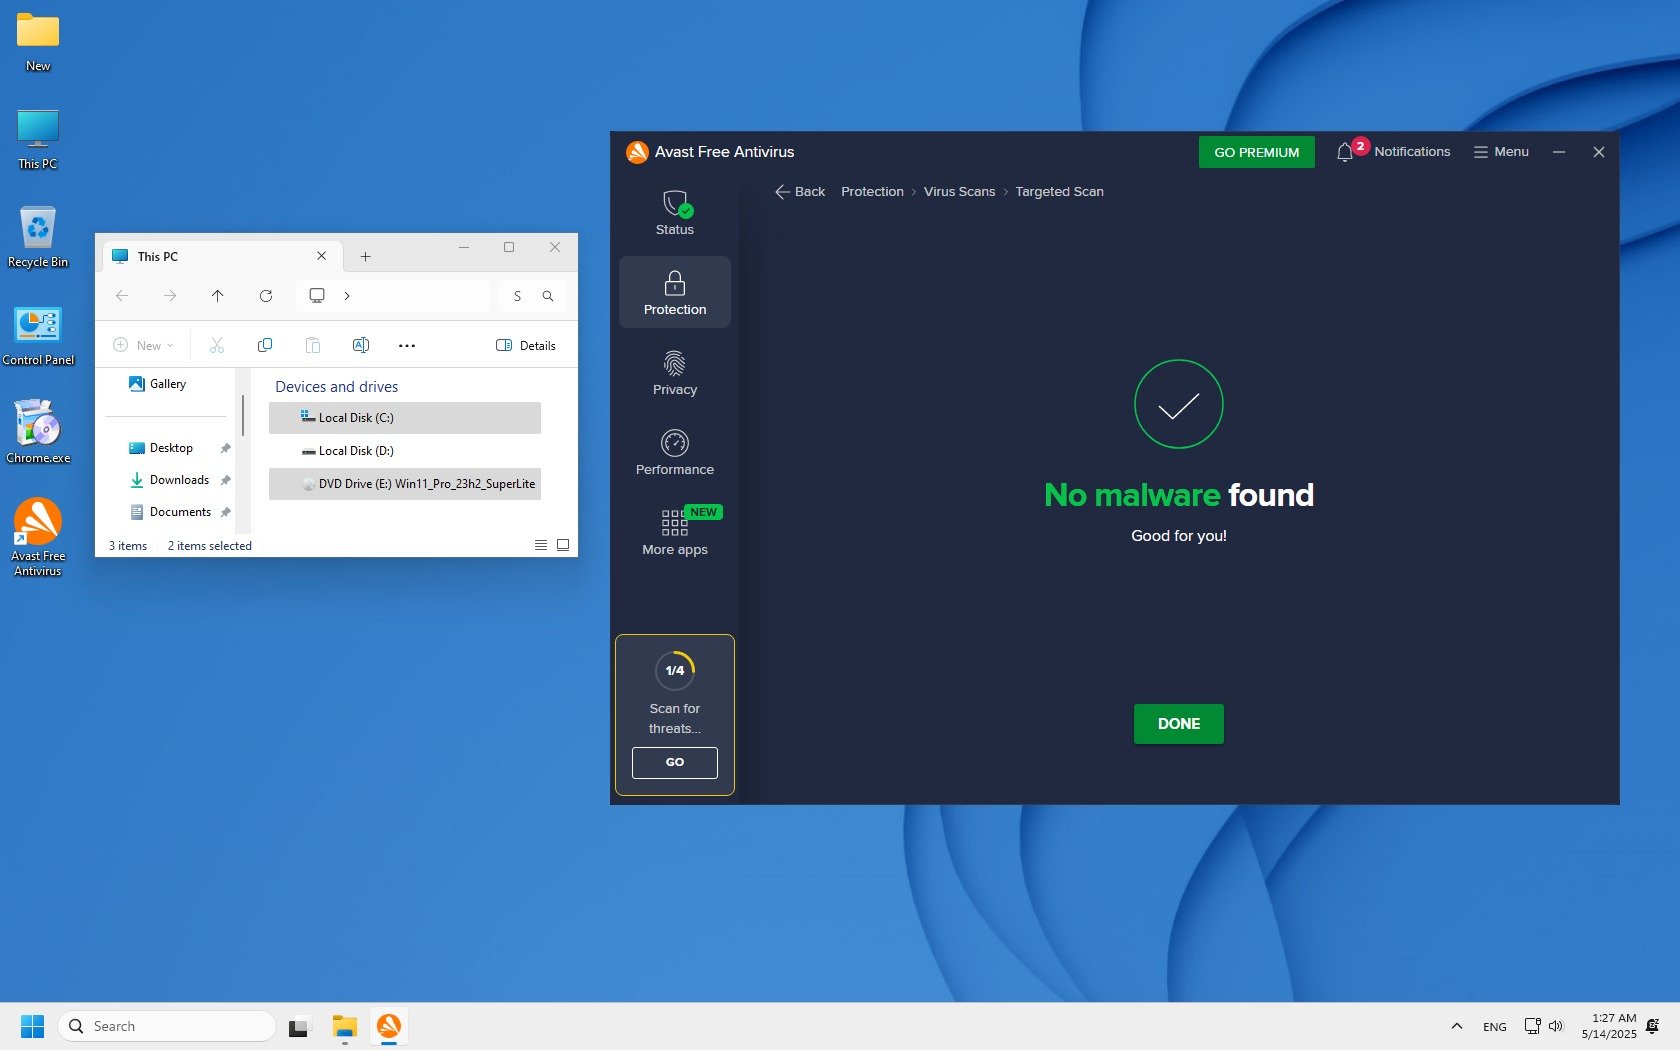1680x1050 pixels.
Task: Click the Targeted Scan breadcrumb
Action: [x=1060, y=192]
